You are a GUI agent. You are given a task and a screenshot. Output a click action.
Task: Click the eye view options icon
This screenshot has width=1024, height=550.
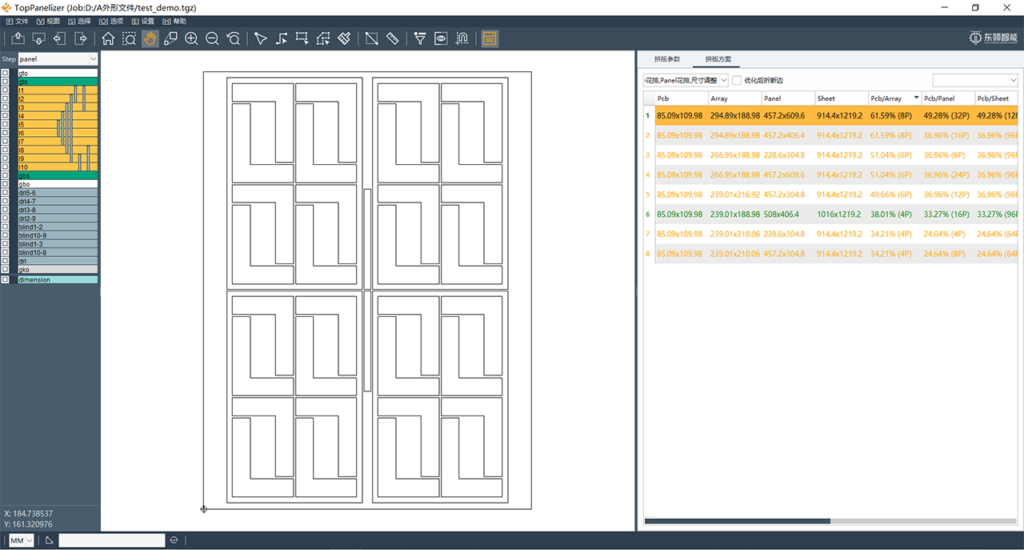441,39
